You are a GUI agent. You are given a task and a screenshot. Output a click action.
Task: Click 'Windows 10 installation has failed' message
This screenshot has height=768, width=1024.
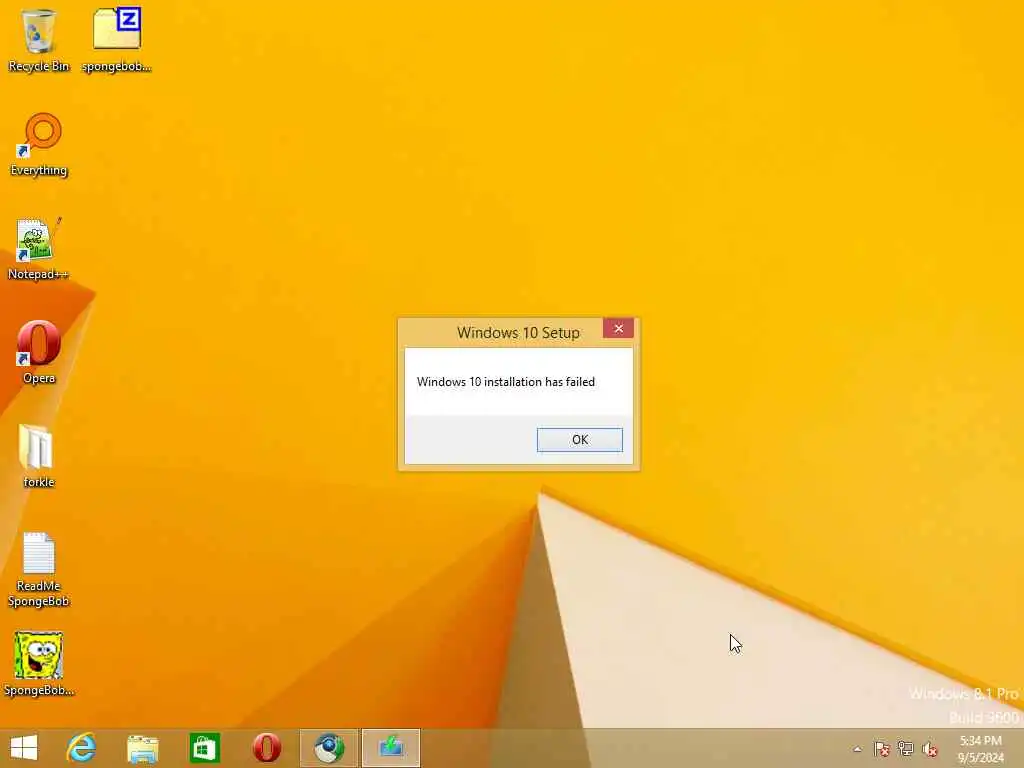point(505,381)
